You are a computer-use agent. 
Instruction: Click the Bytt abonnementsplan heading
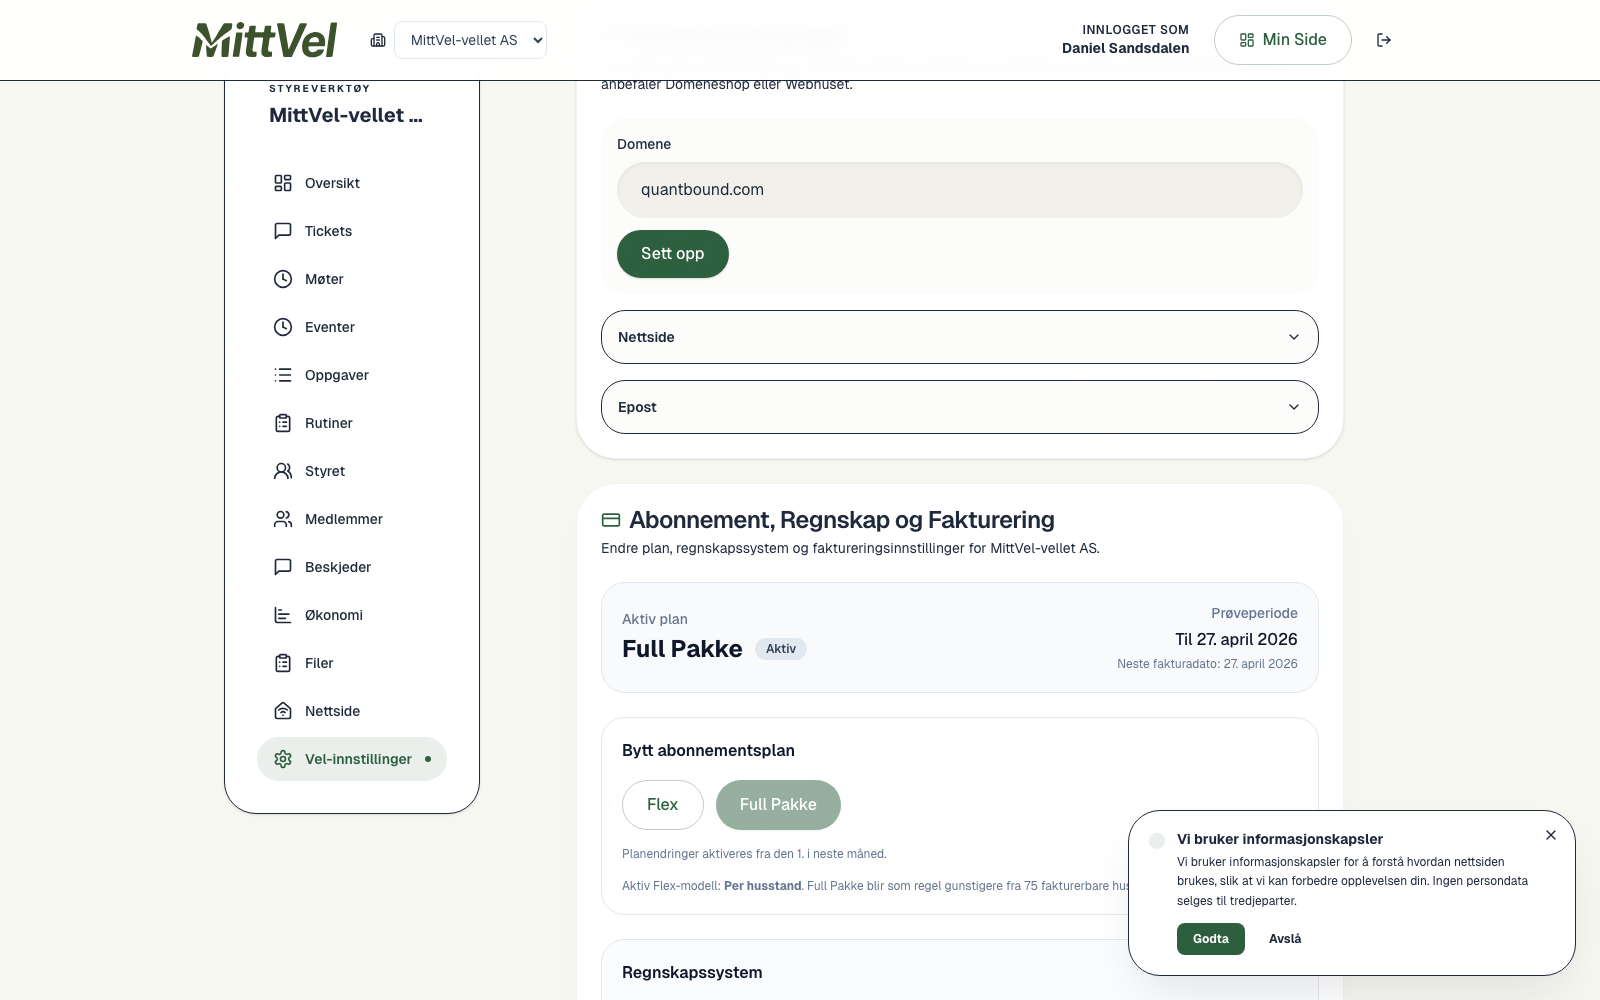point(708,751)
